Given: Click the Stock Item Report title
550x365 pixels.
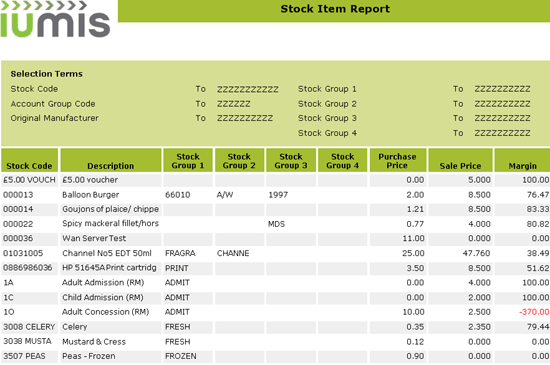Looking at the screenshot, I should [335, 9].
